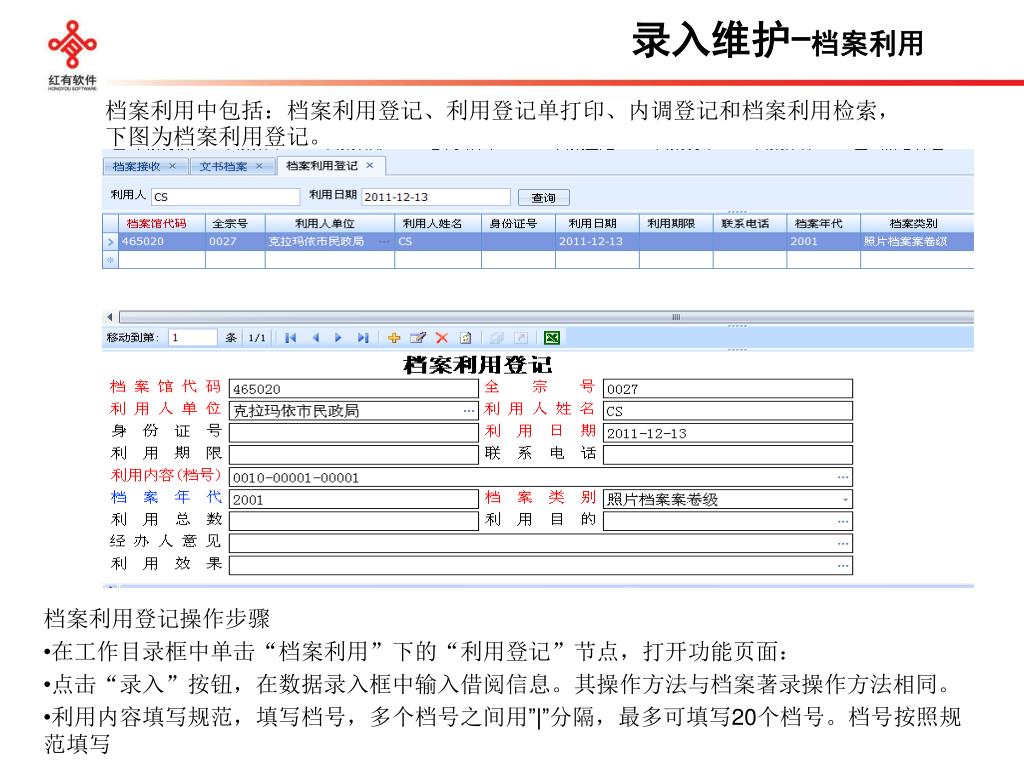Click the 利用总数 form field
The image size is (1024, 768).
click(354, 521)
